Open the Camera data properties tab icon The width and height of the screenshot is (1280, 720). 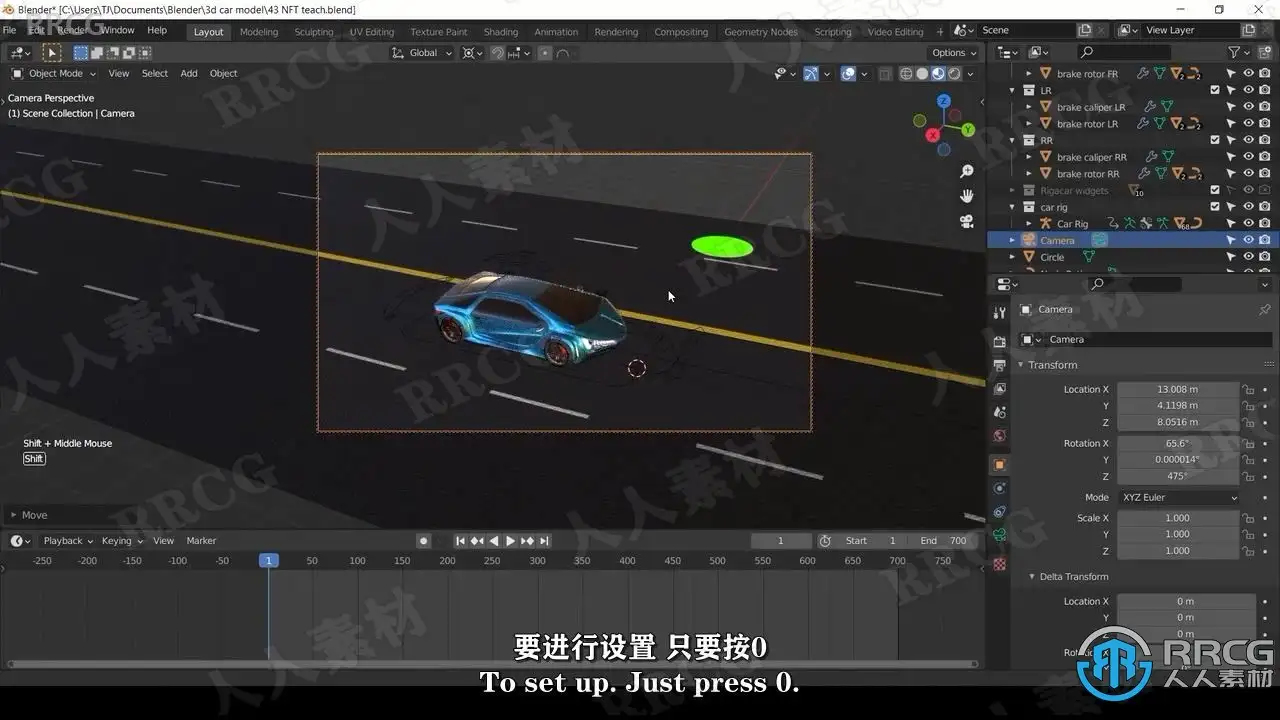pos(999,535)
